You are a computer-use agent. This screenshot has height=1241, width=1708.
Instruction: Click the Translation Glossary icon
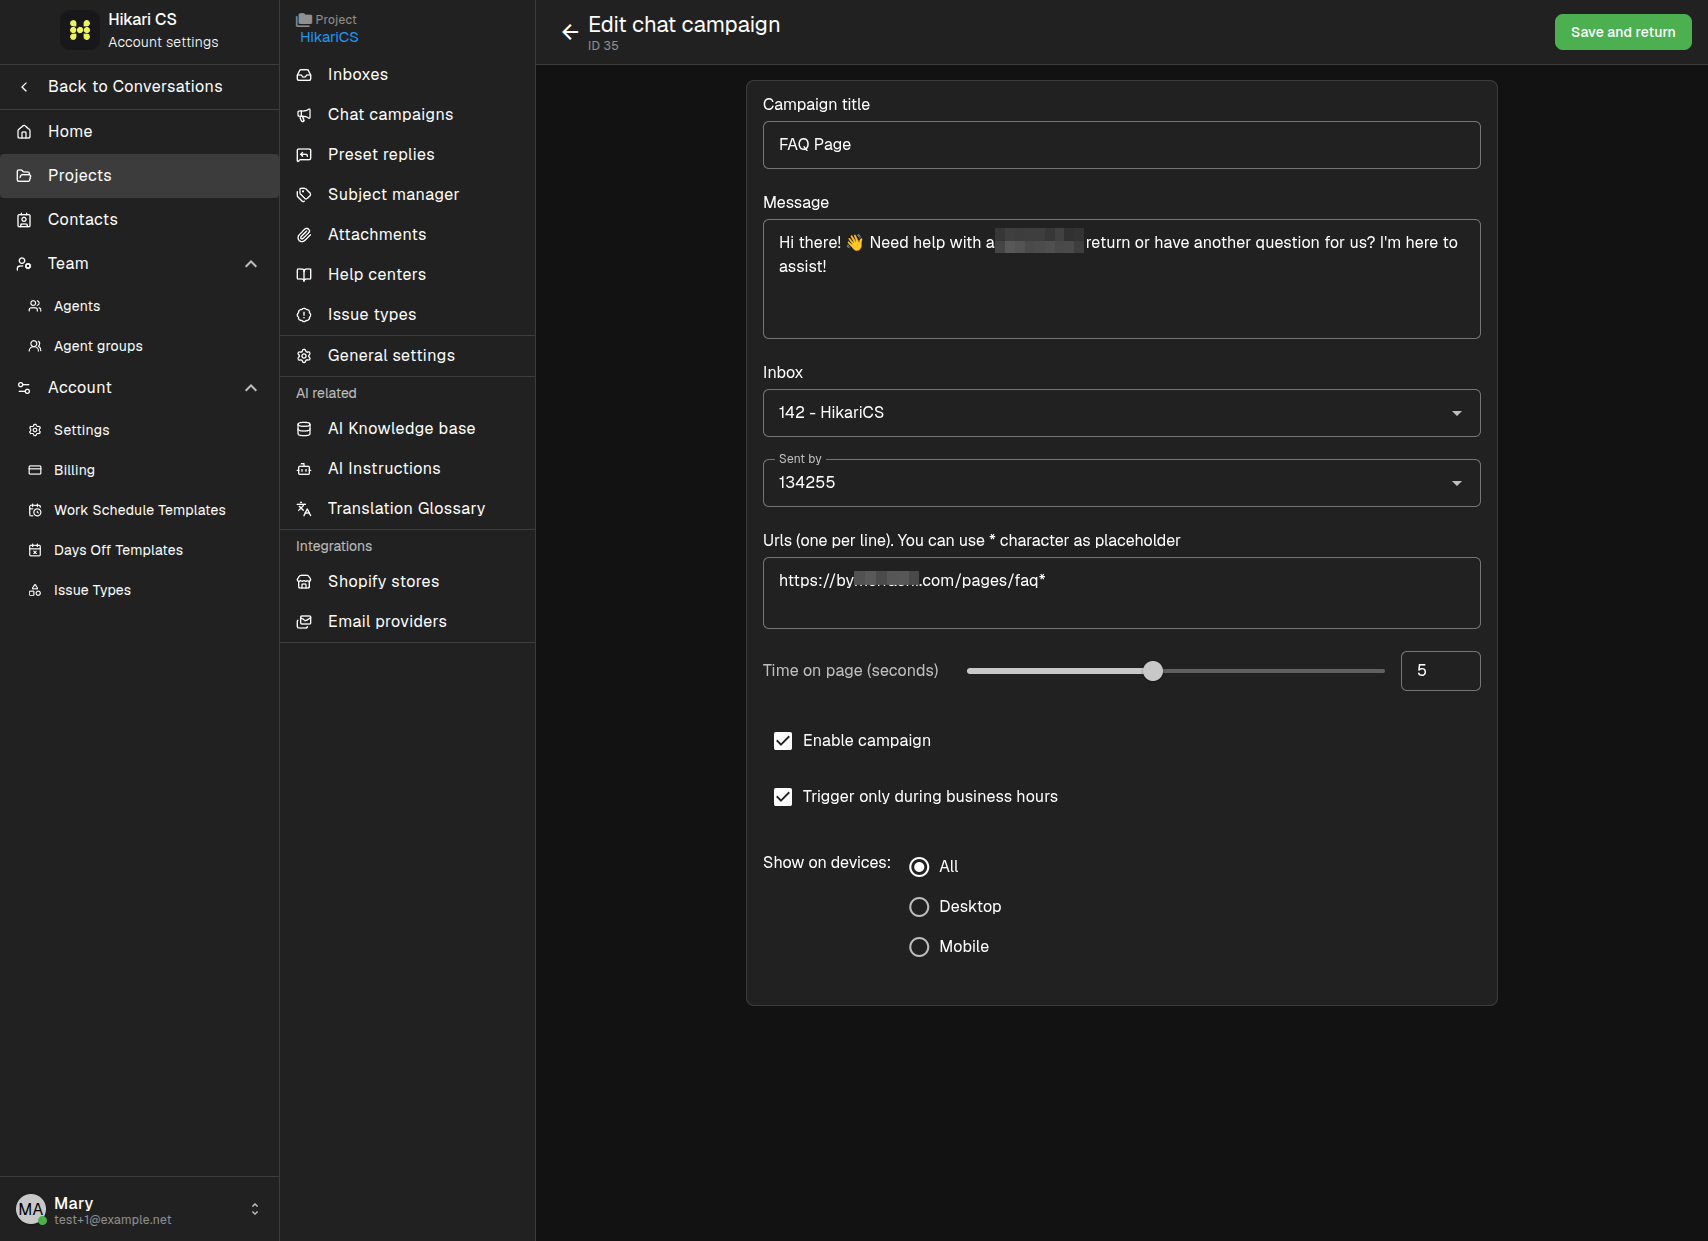click(304, 509)
